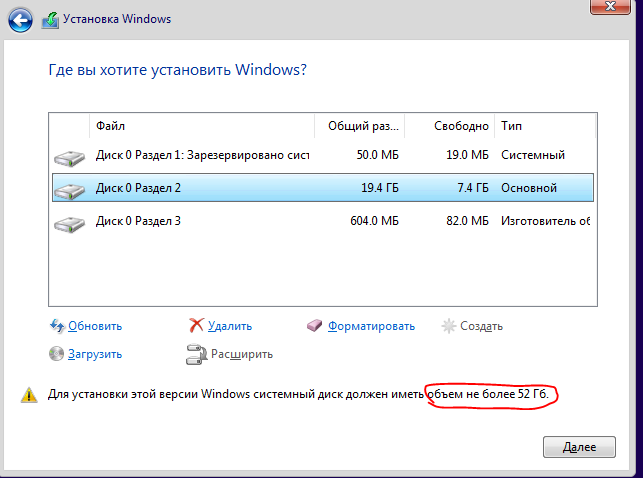Click the Создать label

(481, 326)
